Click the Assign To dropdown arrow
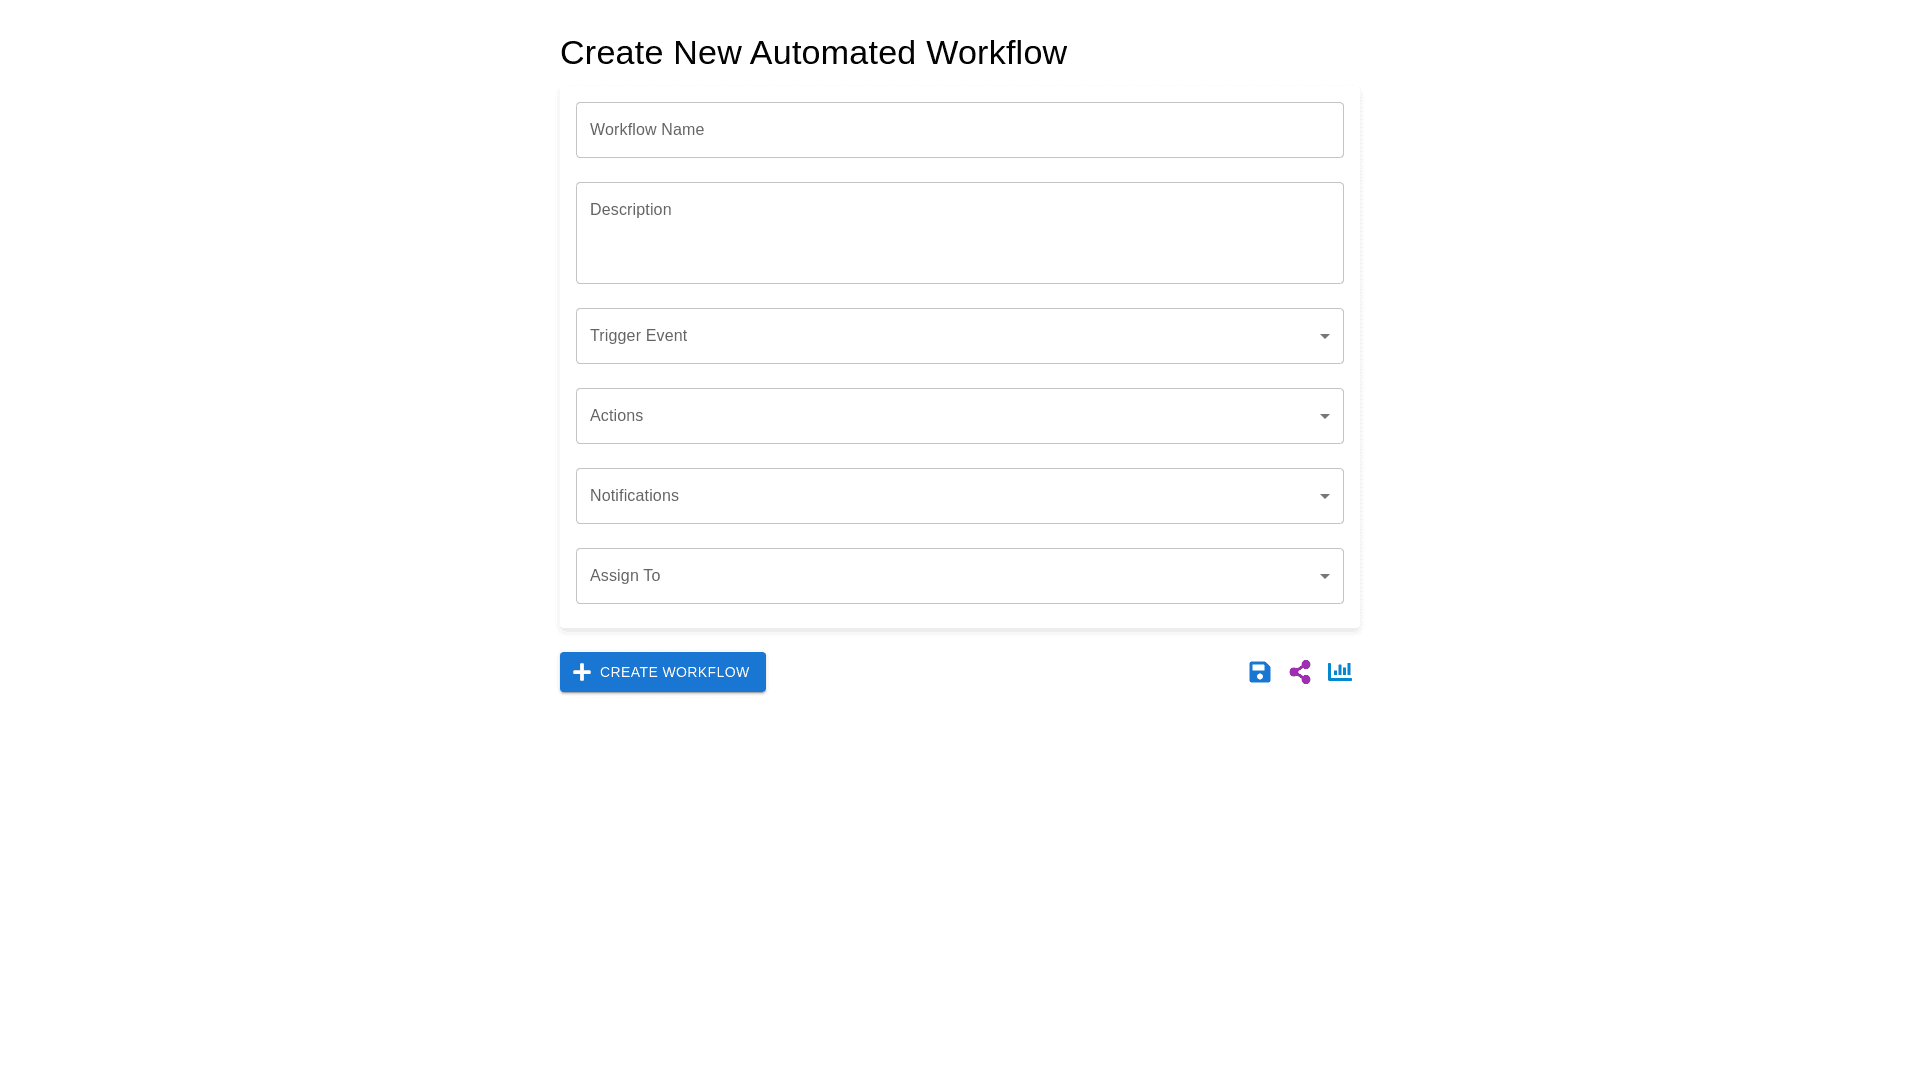 coord(1324,576)
